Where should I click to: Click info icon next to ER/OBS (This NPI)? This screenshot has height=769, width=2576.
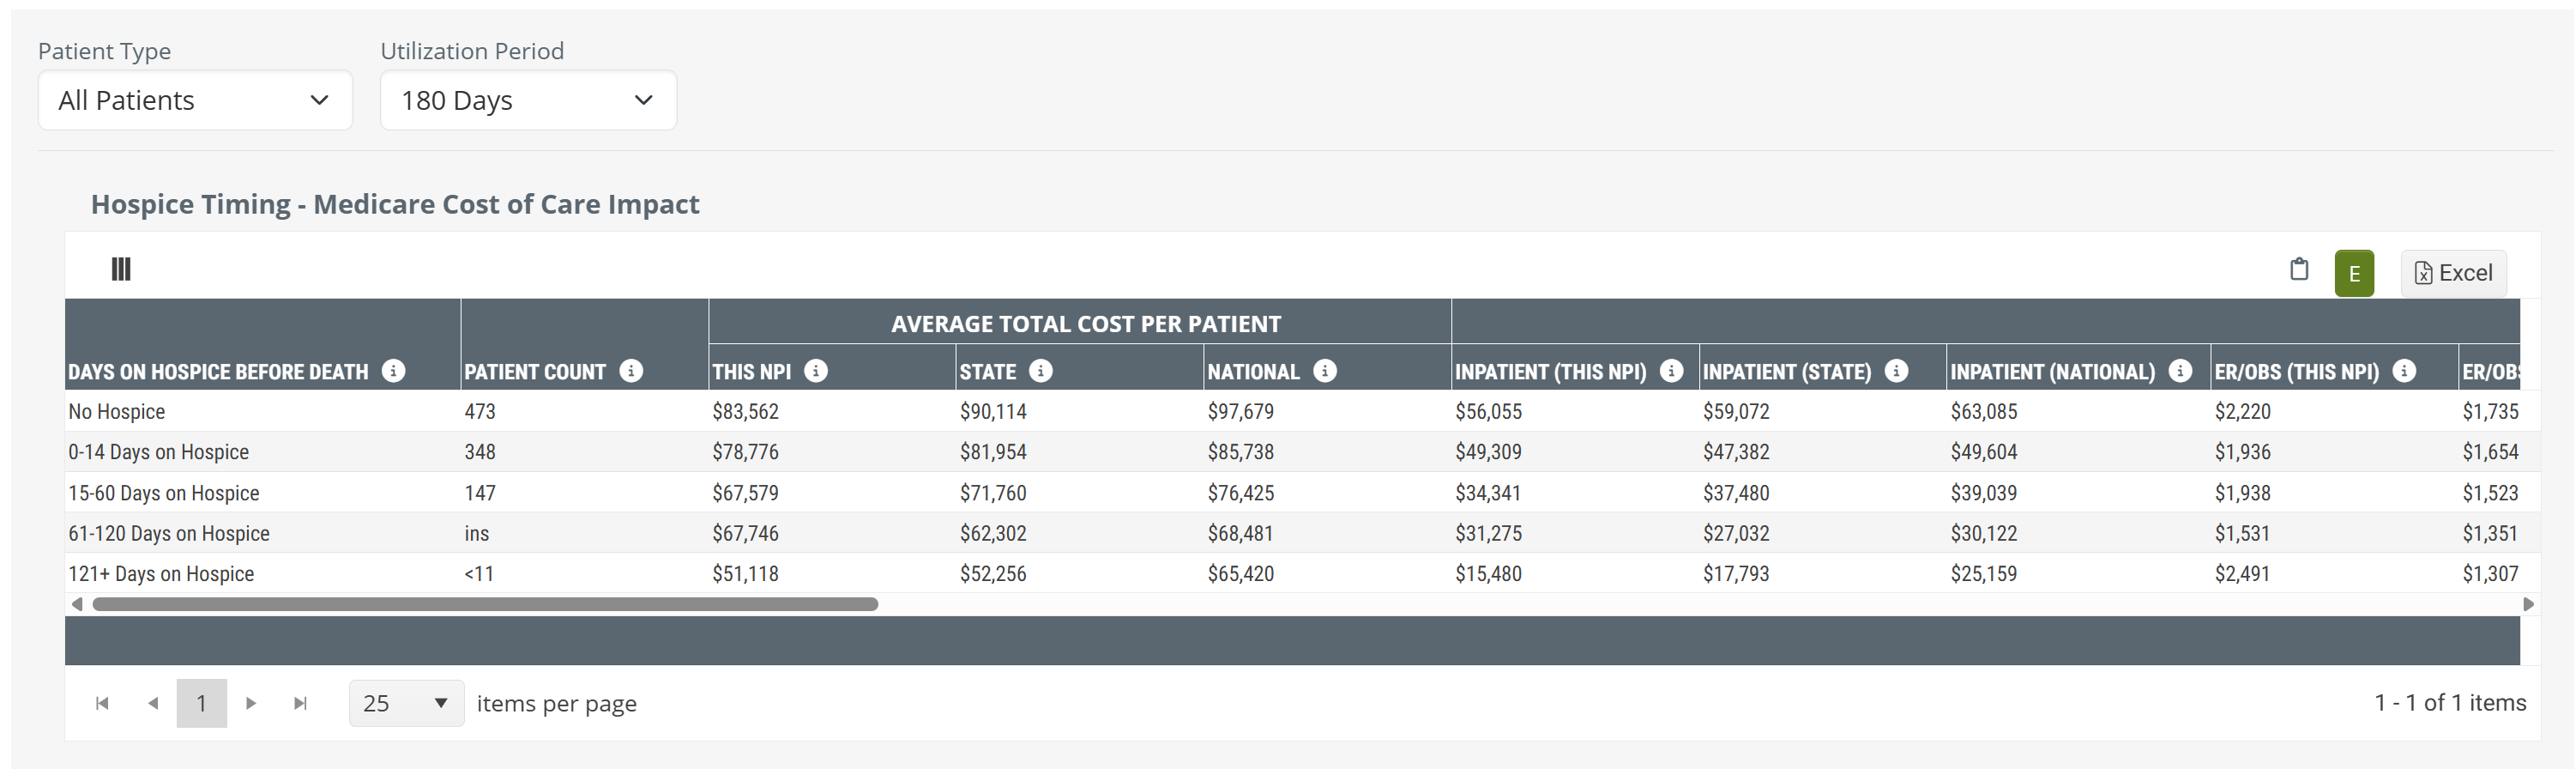(x=2405, y=371)
